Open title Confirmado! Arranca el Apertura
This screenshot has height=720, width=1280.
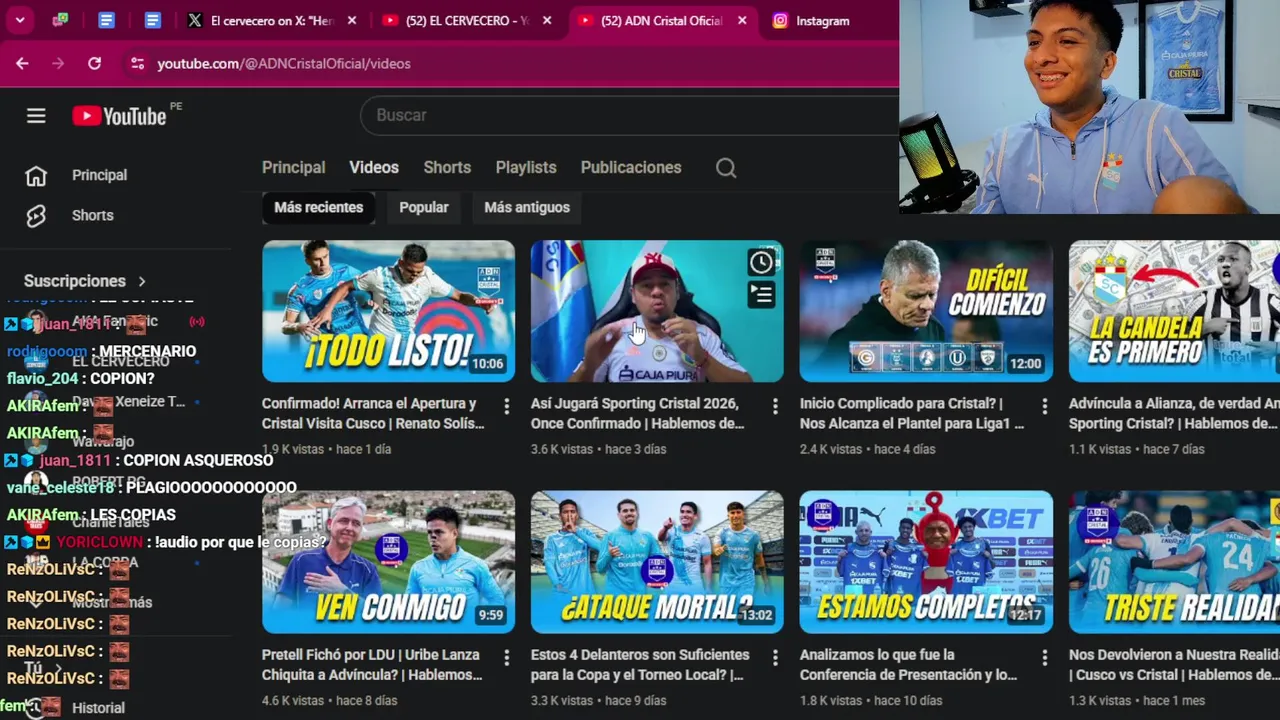click(x=373, y=413)
